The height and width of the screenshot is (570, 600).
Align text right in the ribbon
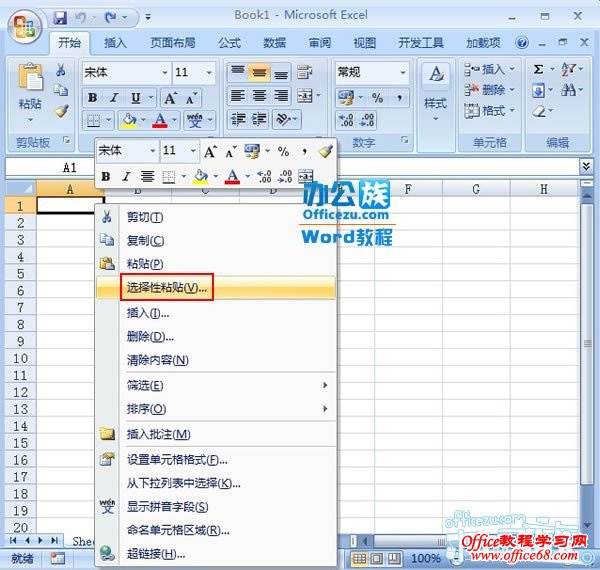click(x=281, y=95)
